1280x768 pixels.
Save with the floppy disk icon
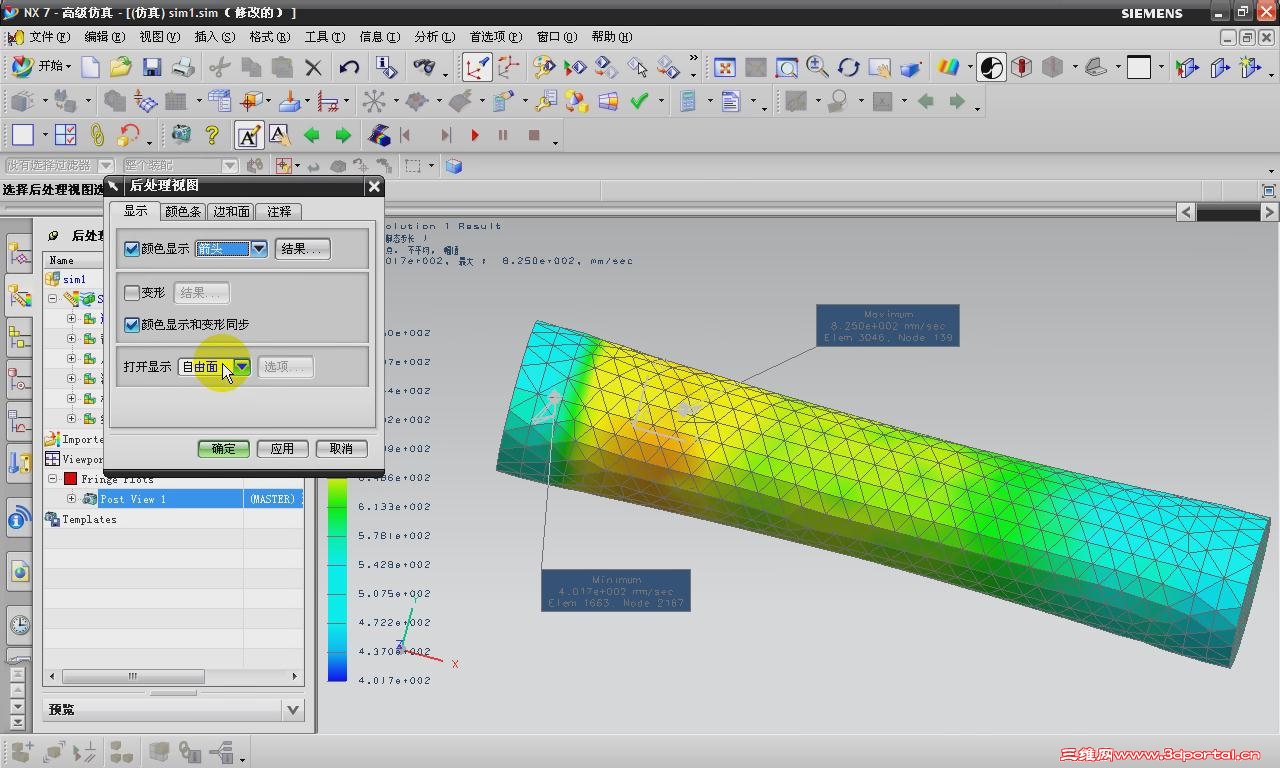152,67
